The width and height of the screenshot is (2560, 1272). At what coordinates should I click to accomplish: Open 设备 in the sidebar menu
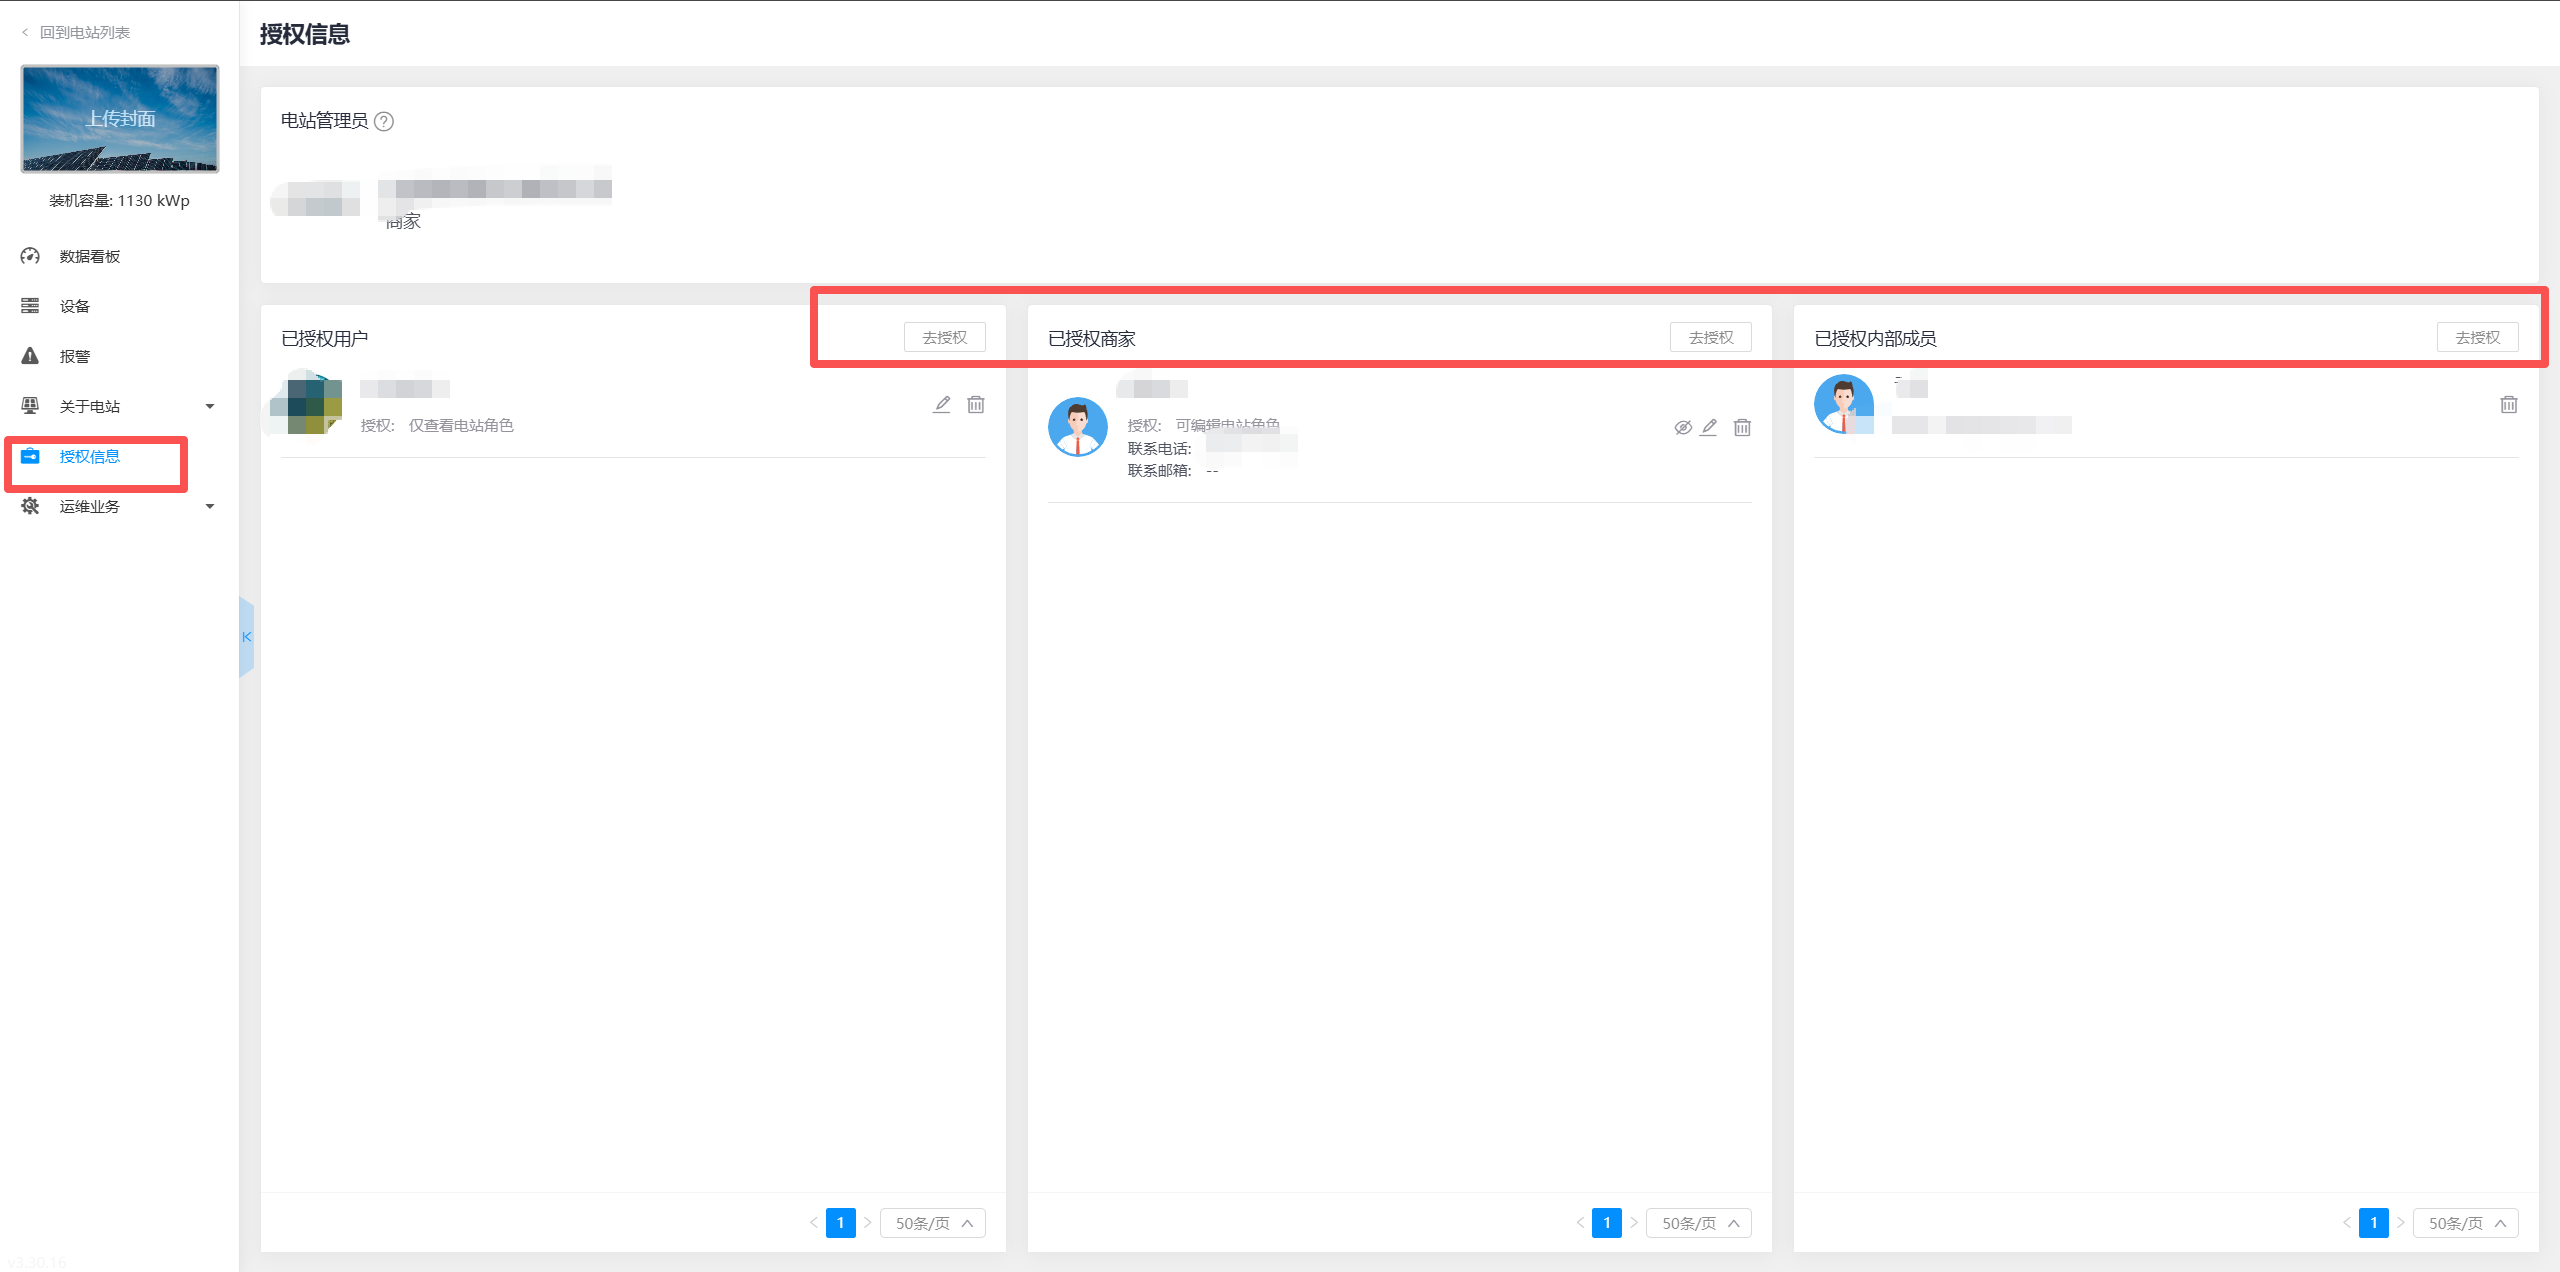click(74, 306)
